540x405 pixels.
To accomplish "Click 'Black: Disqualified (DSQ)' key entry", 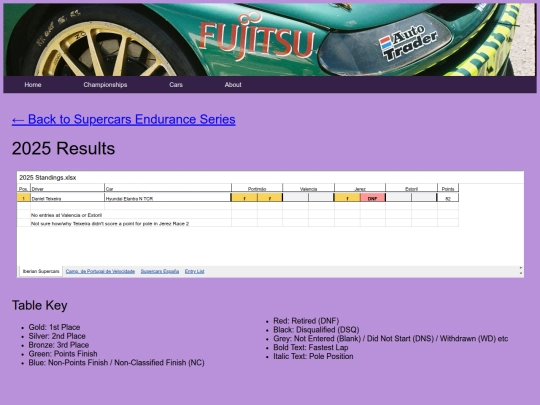I will tap(316, 330).
